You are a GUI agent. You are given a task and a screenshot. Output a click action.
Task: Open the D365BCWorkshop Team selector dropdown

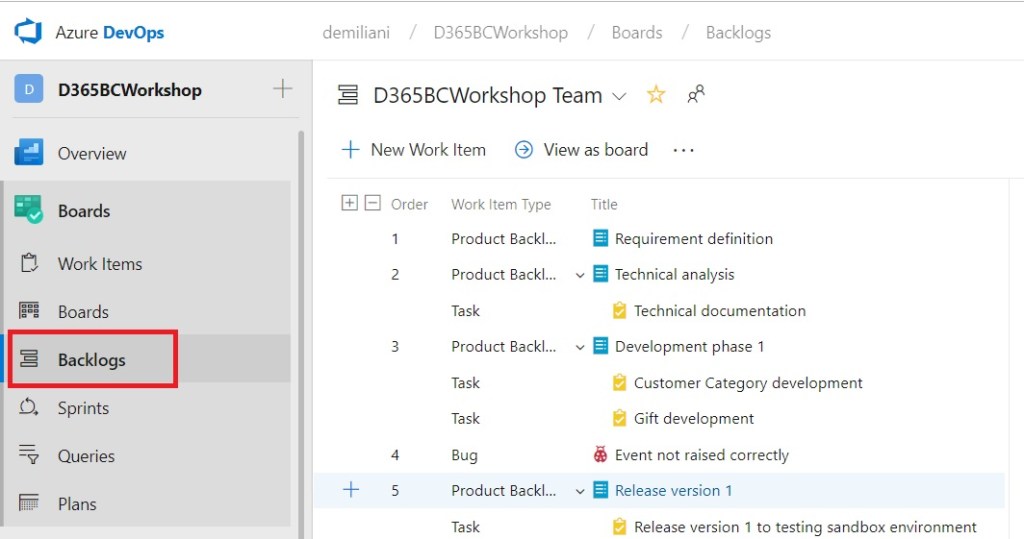618,97
